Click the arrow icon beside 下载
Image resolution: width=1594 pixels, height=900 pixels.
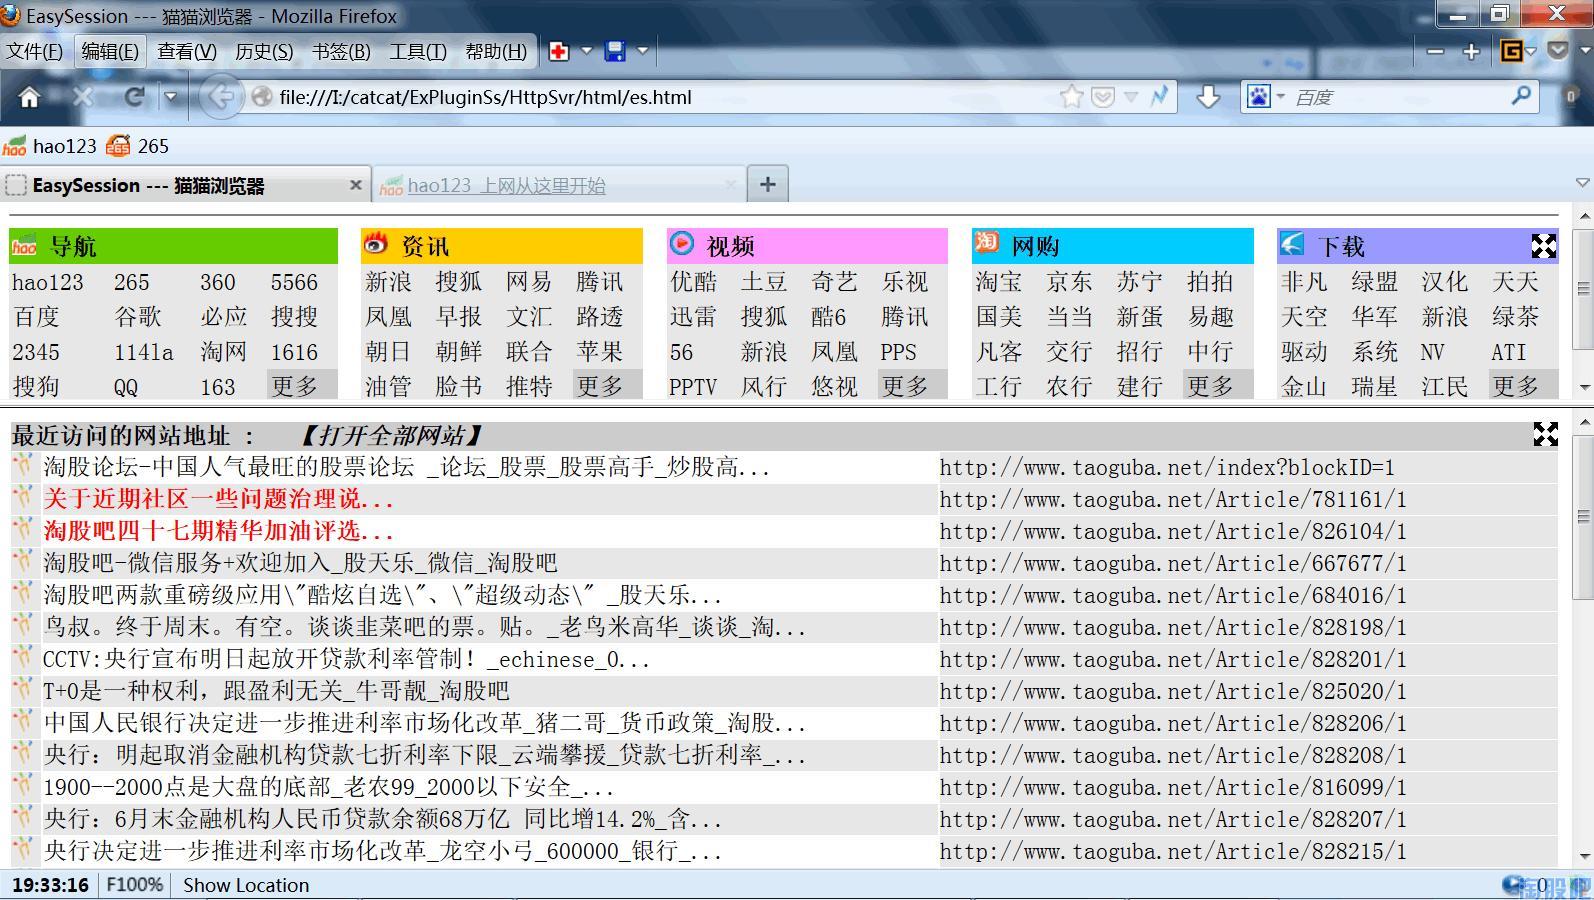coord(1293,243)
